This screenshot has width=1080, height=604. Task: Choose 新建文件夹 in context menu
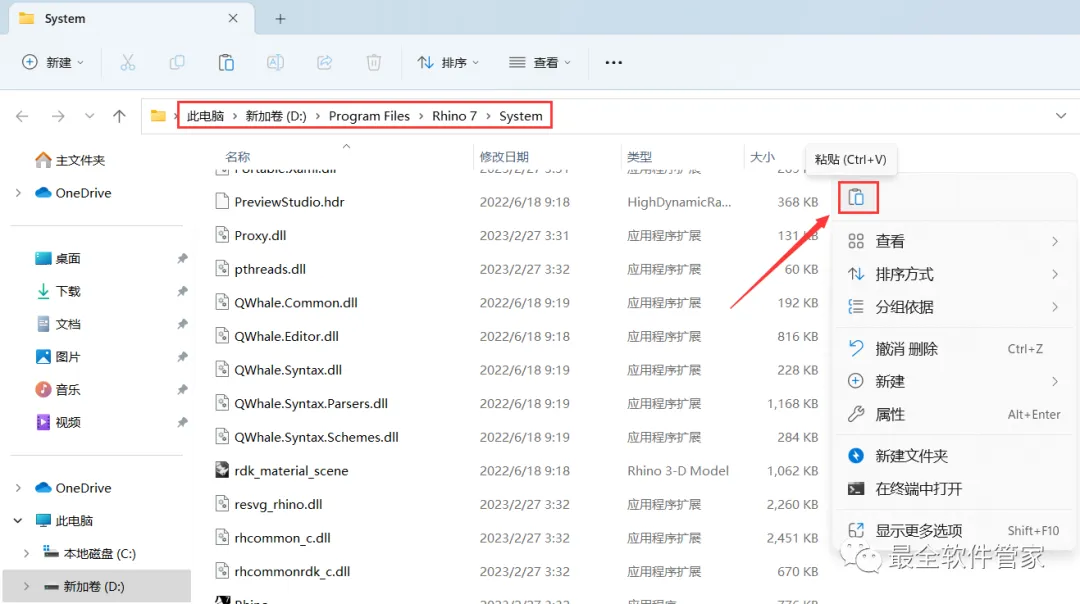point(953,456)
